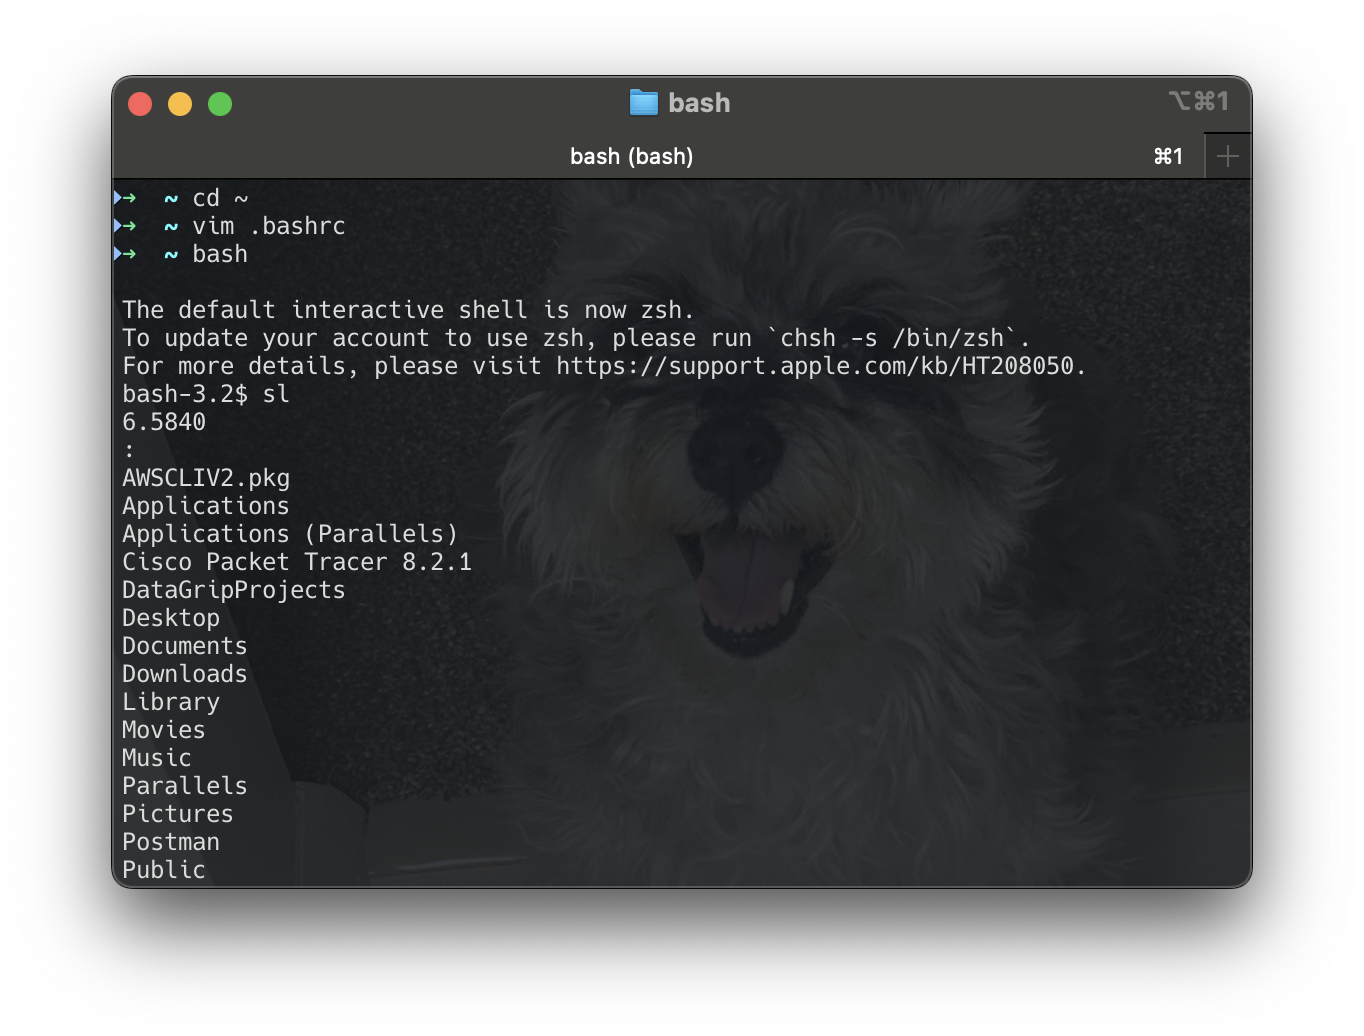The image size is (1364, 1036).
Task: Close the terminal window with the red button
Action: (140, 104)
